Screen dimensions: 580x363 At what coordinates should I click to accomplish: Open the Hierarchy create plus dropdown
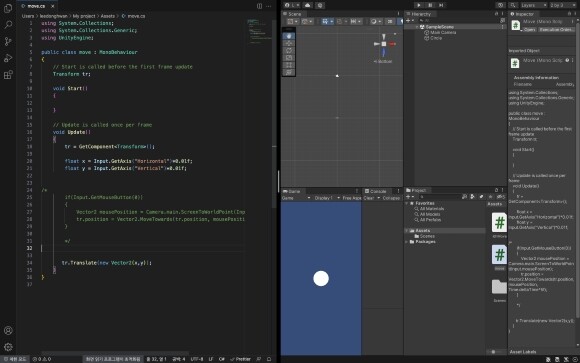pyautogui.click(x=410, y=21)
